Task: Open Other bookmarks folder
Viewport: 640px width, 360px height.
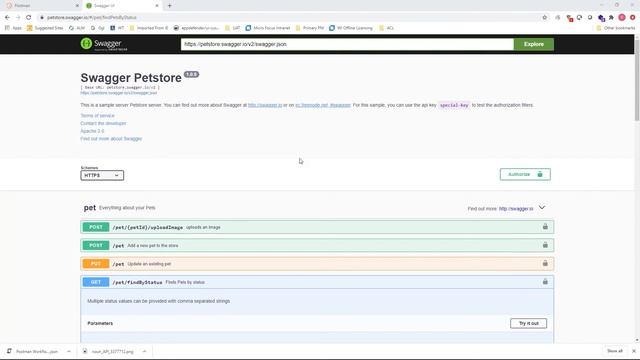Action: click(616, 28)
